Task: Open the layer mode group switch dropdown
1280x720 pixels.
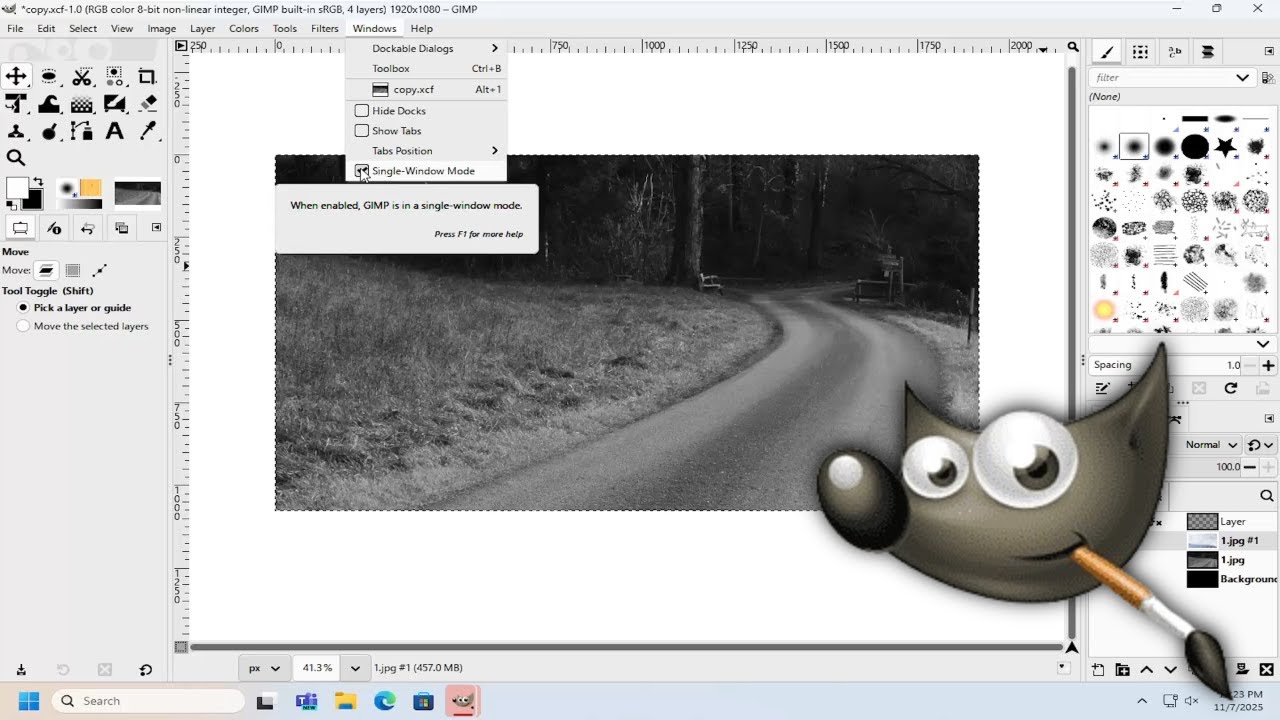Action: tap(1262, 445)
